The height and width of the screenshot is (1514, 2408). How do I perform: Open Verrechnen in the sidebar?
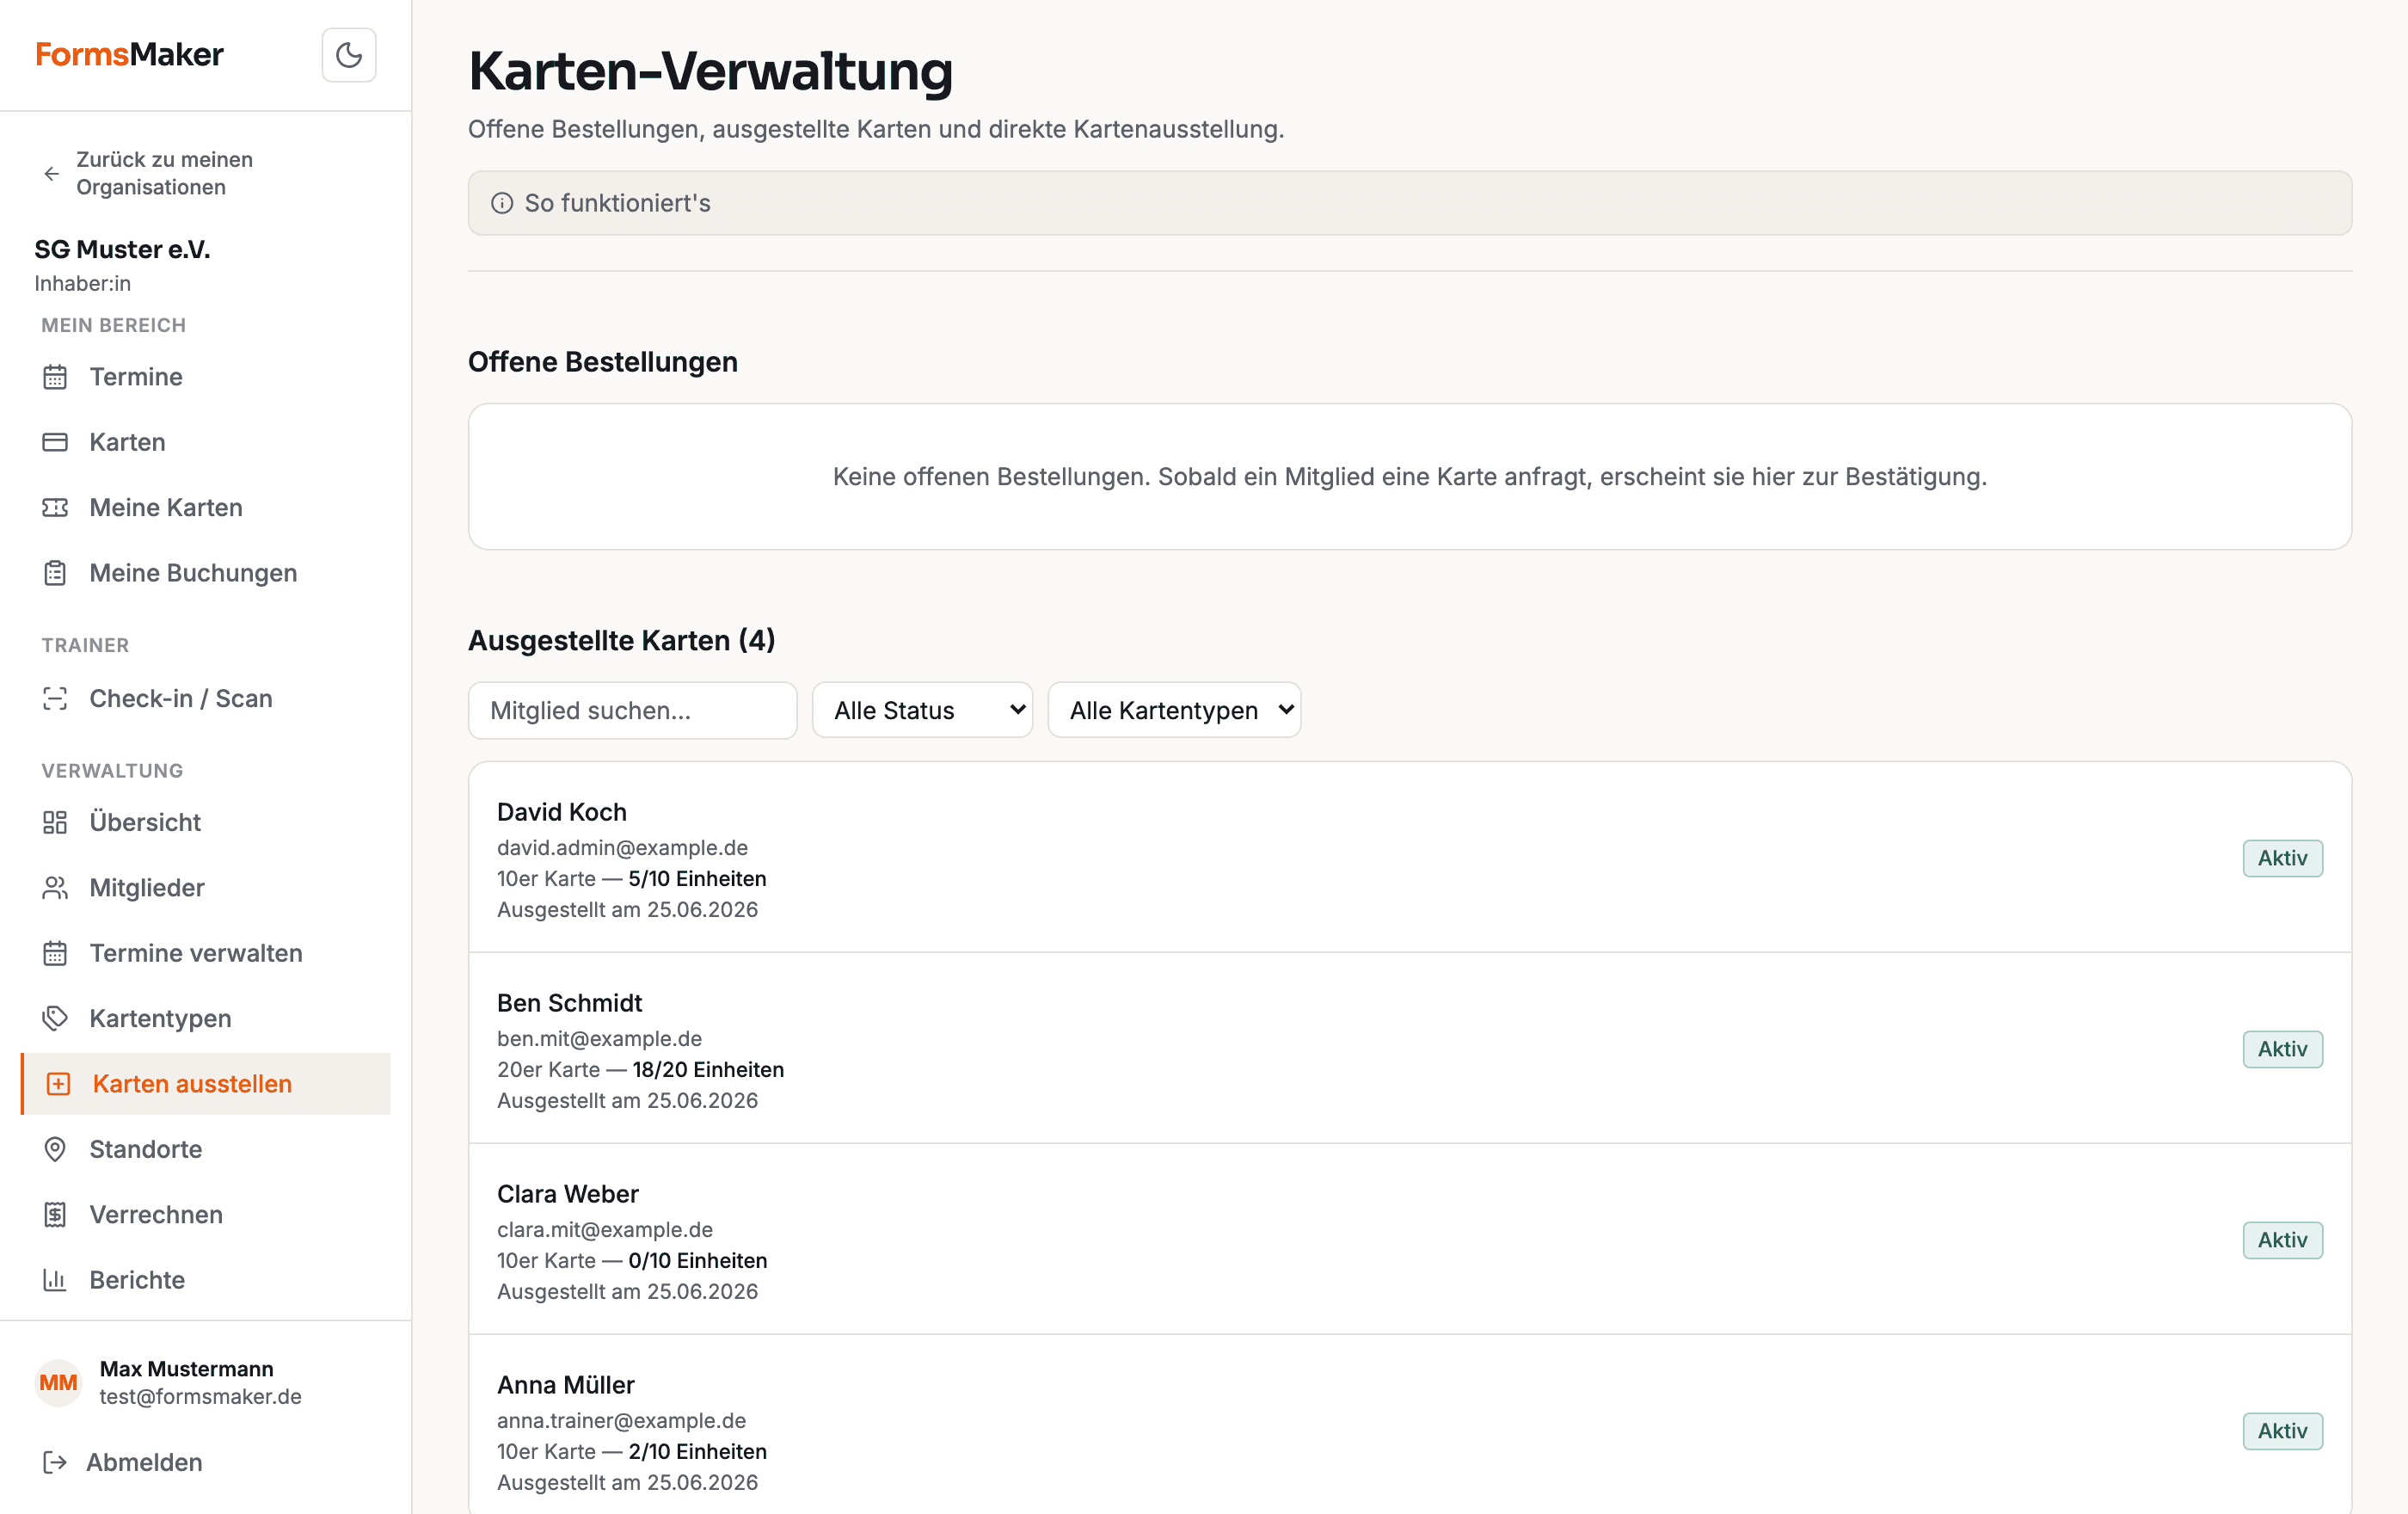205,1214
